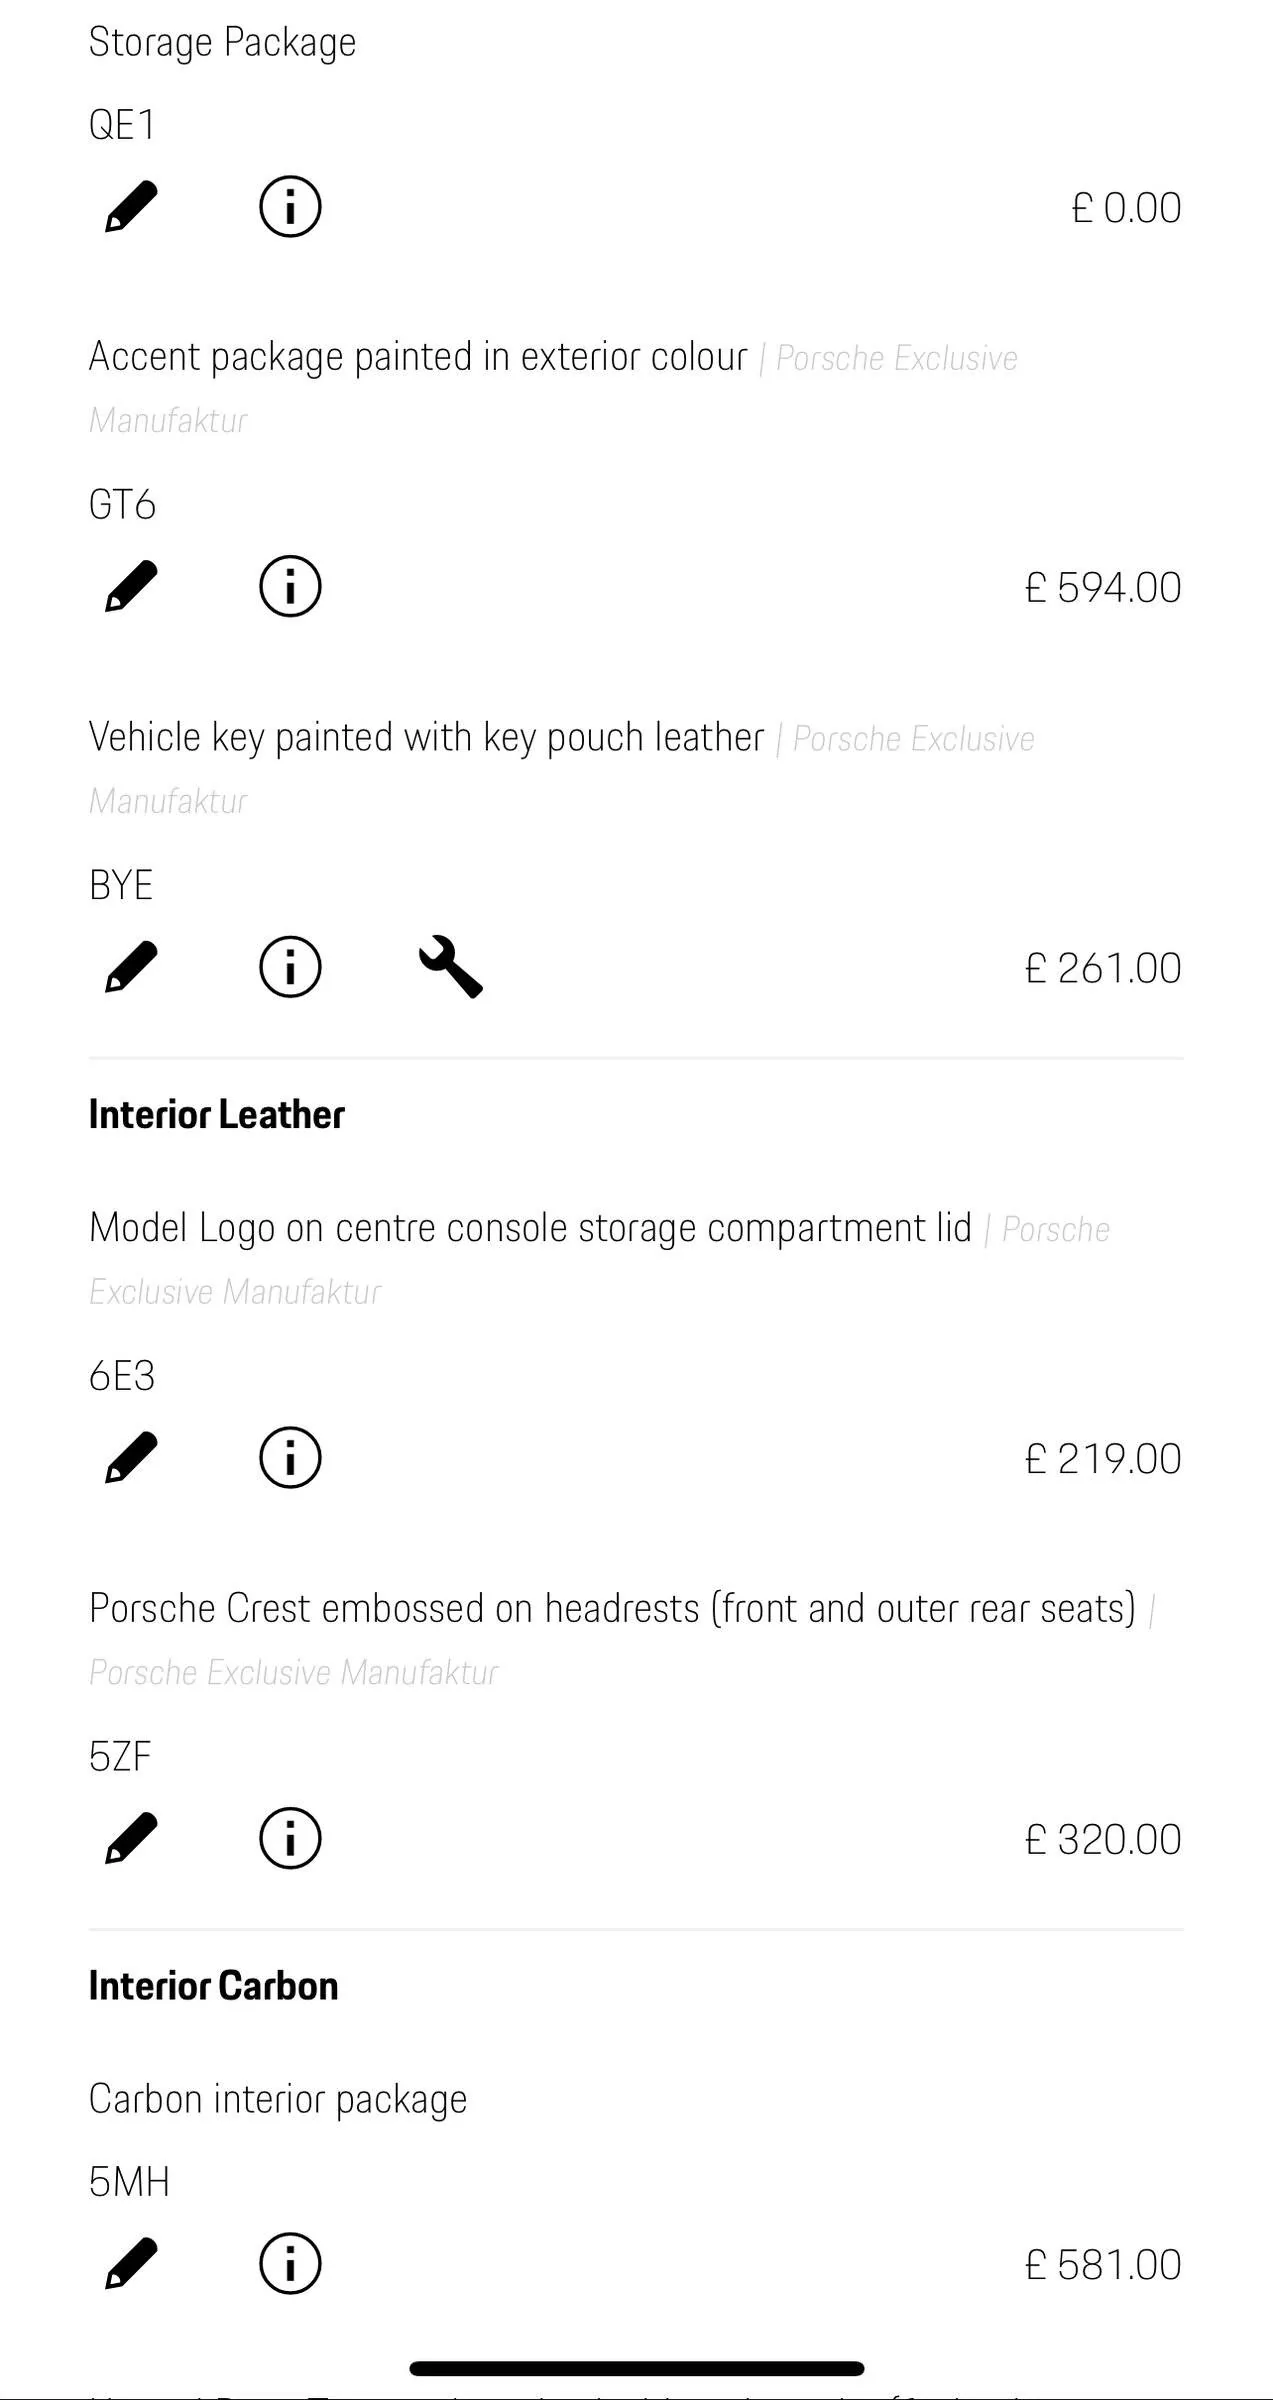Tap the £ 594.00 price for GT6
Screen dimensions: 1273x2400
click(1103, 587)
